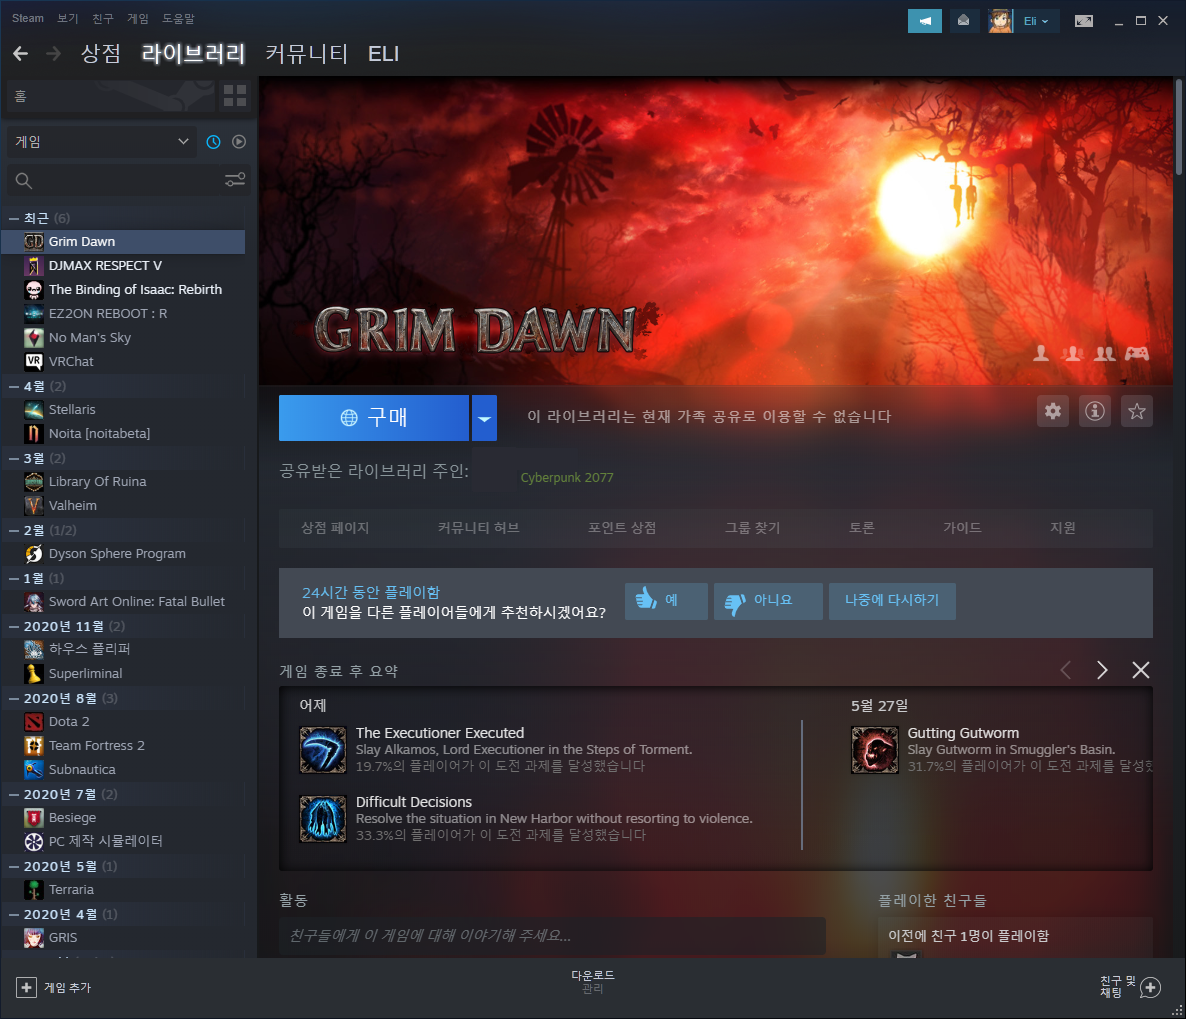Collapse the 2020년 8월 section

14,698
